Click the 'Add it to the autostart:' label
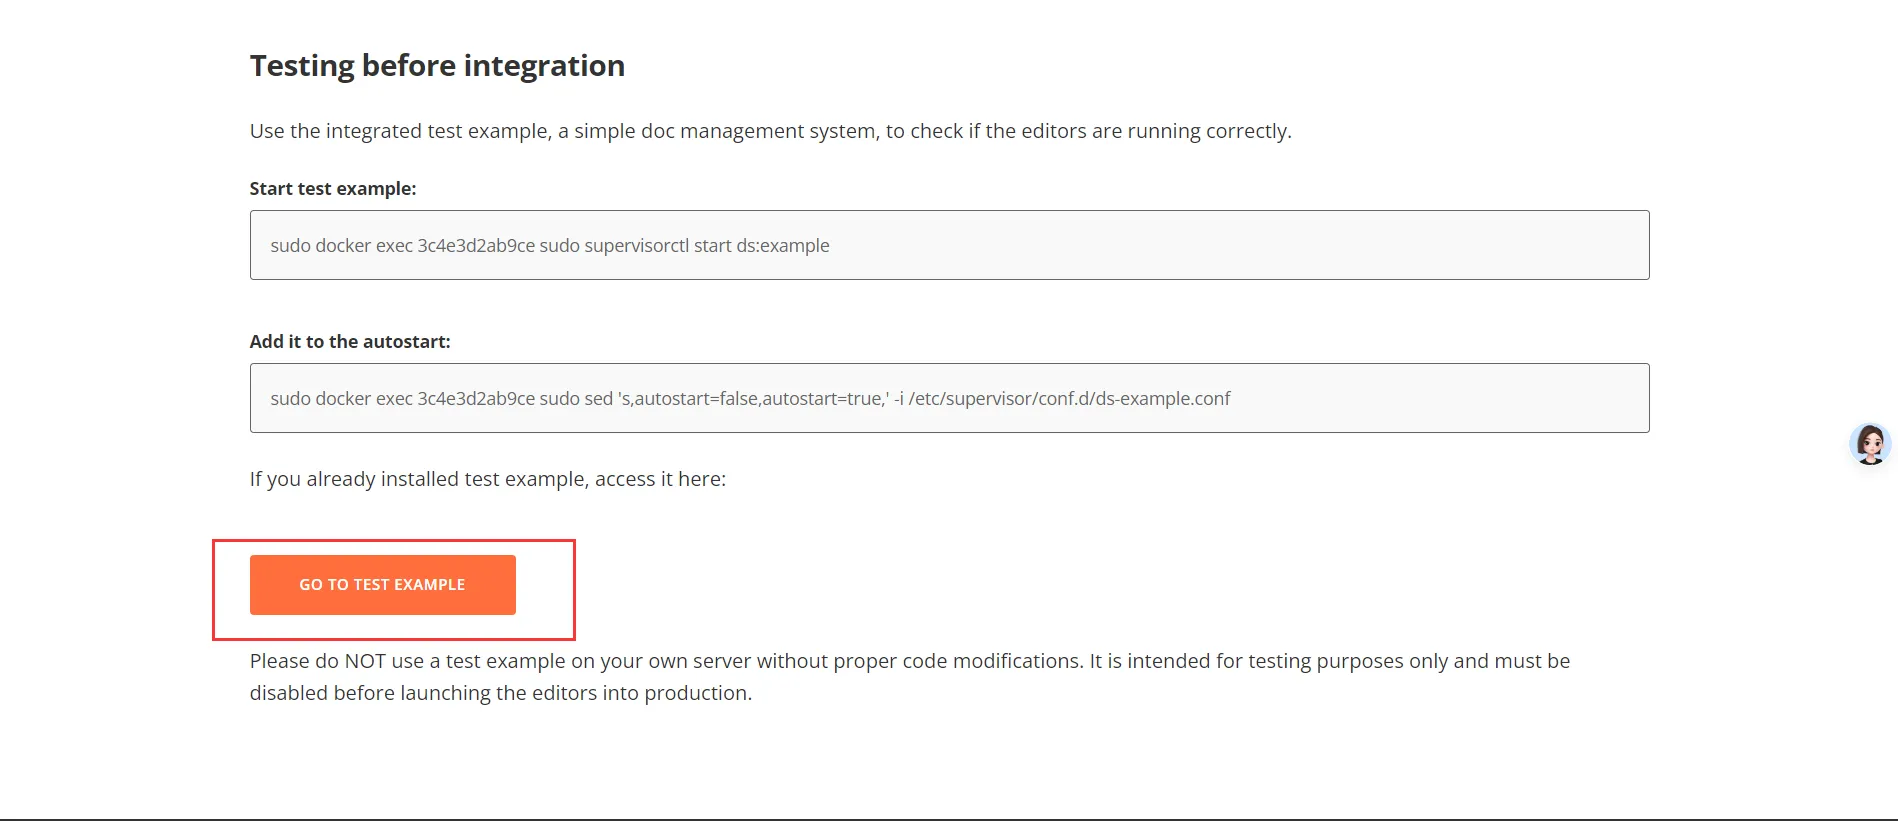The image size is (1898, 821). [x=350, y=342]
